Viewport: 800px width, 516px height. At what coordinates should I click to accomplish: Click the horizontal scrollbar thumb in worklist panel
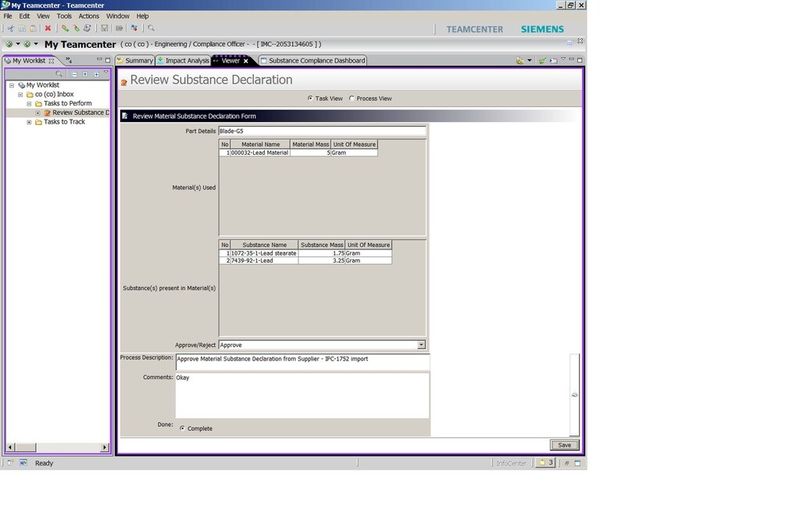tap(26, 447)
